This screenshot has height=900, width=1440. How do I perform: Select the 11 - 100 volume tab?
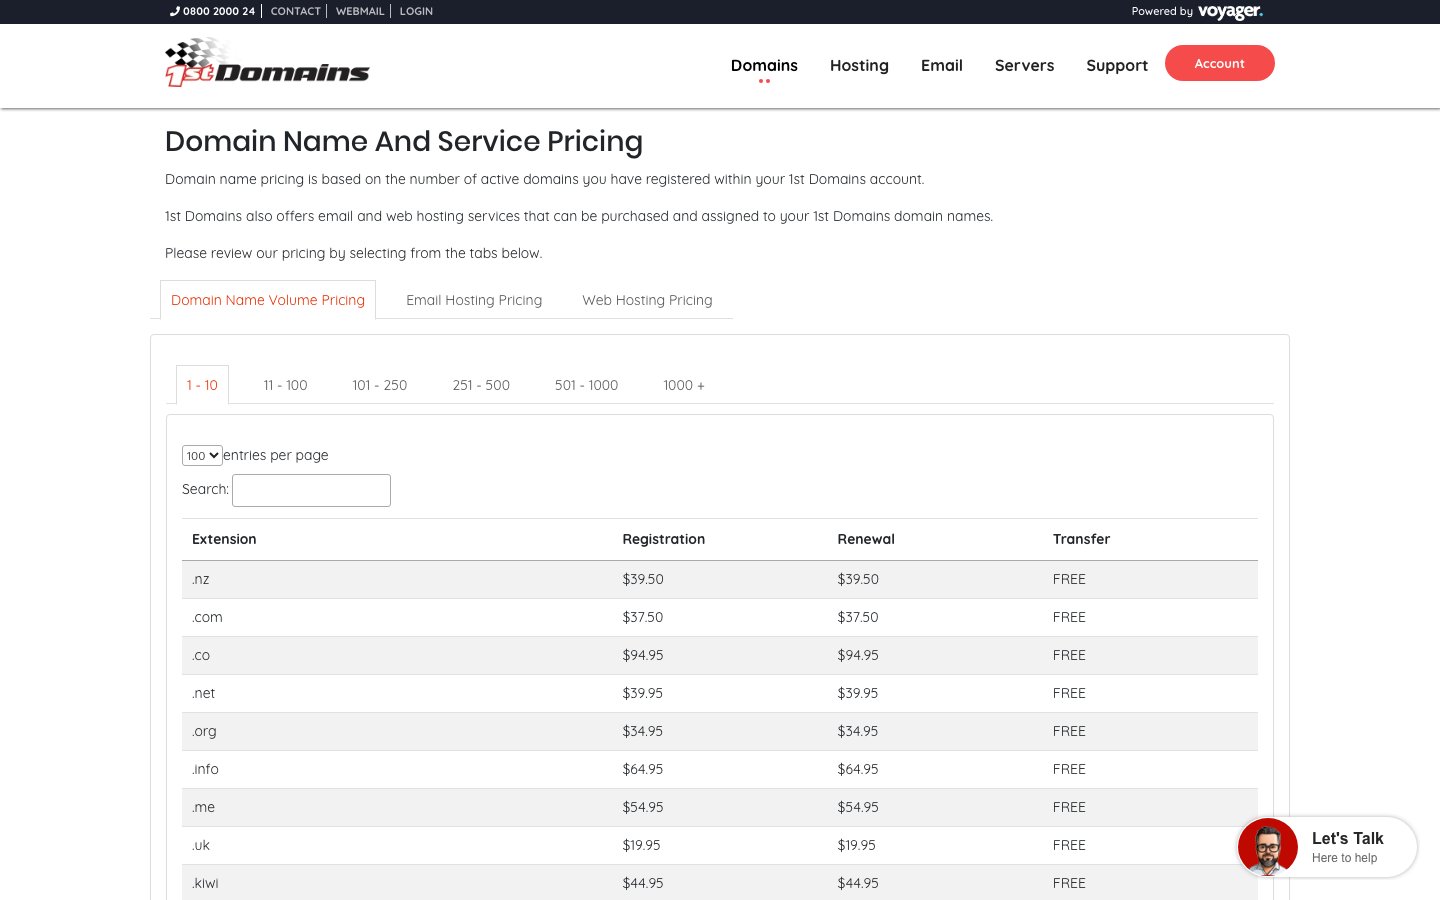click(x=285, y=385)
